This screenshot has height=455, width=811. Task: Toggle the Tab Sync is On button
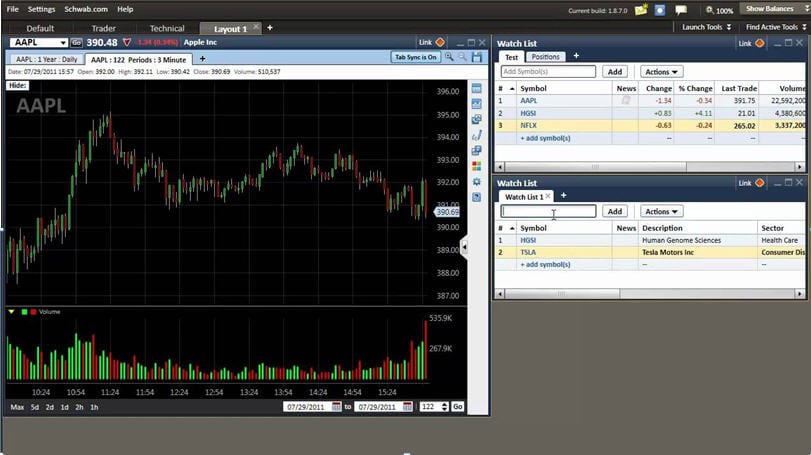[x=415, y=57]
